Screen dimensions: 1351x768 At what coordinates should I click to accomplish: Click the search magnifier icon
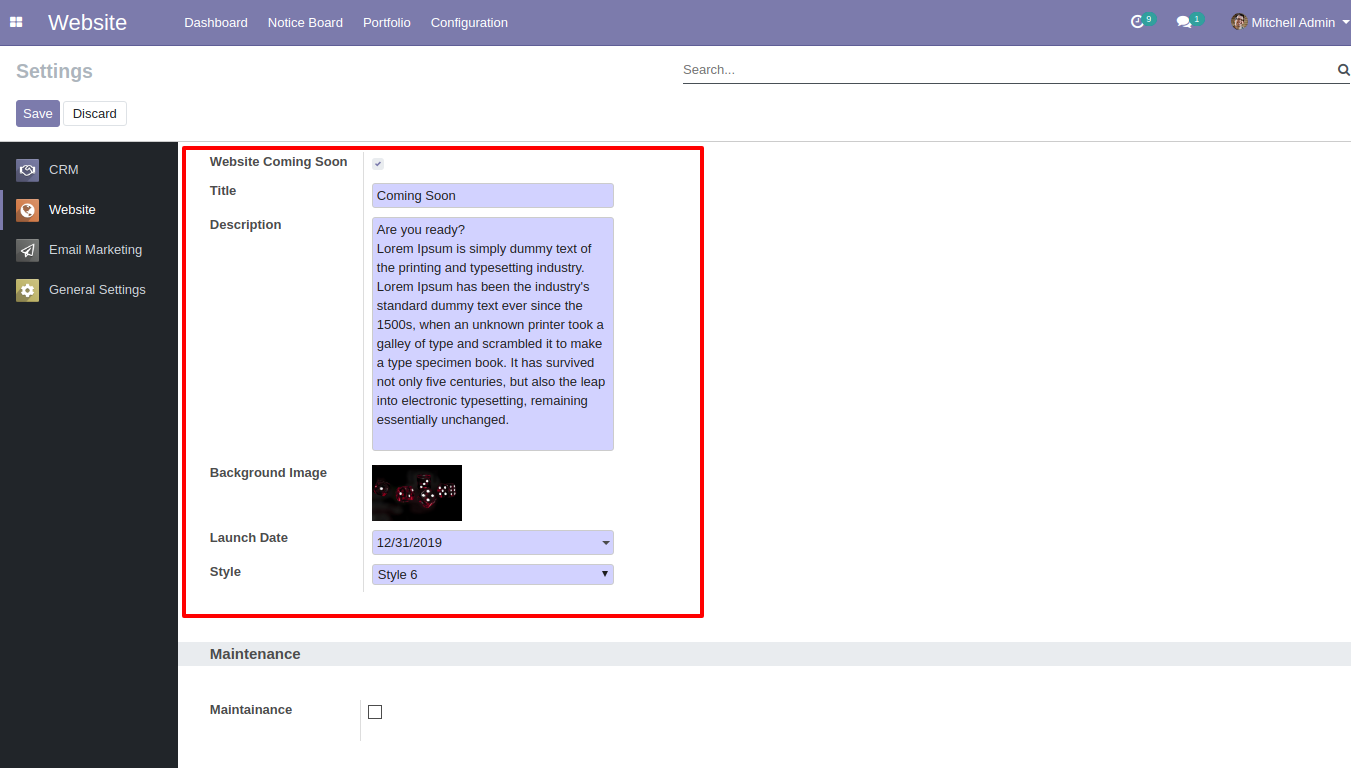pos(1343,70)
